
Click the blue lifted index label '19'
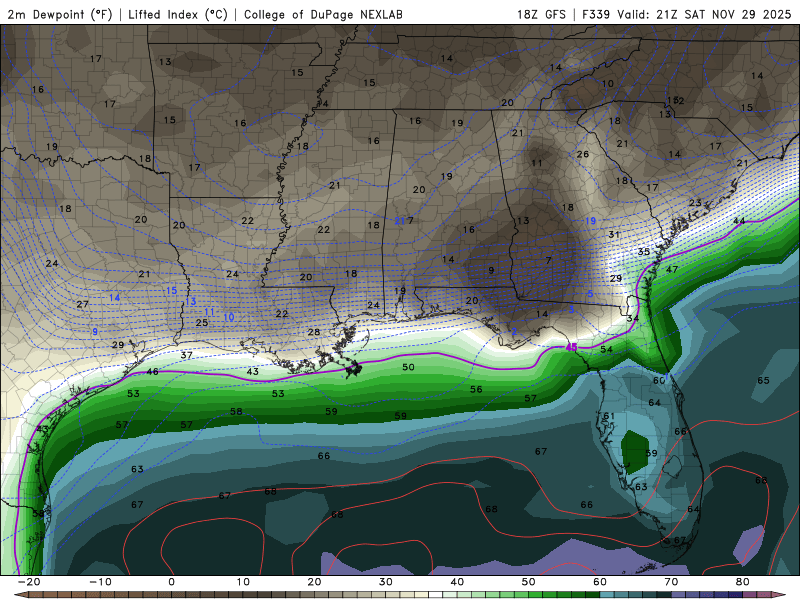click(x=590, y=221)
